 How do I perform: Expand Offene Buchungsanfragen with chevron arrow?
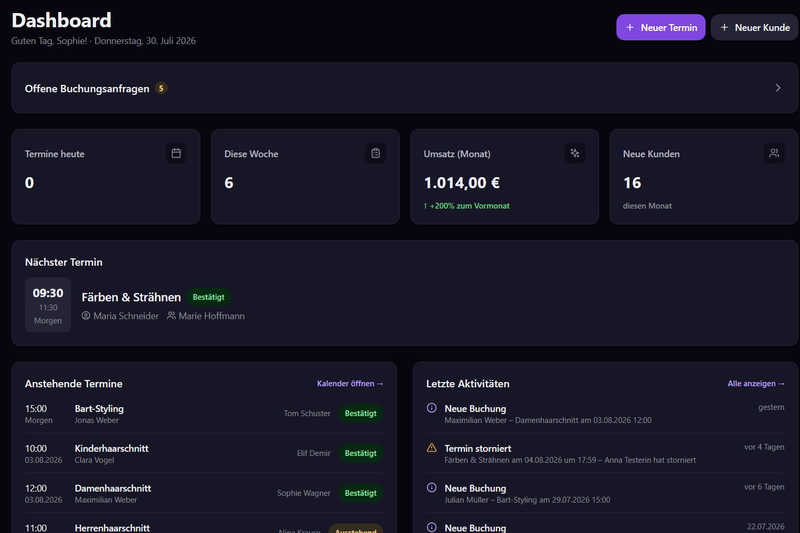point(778,88)
